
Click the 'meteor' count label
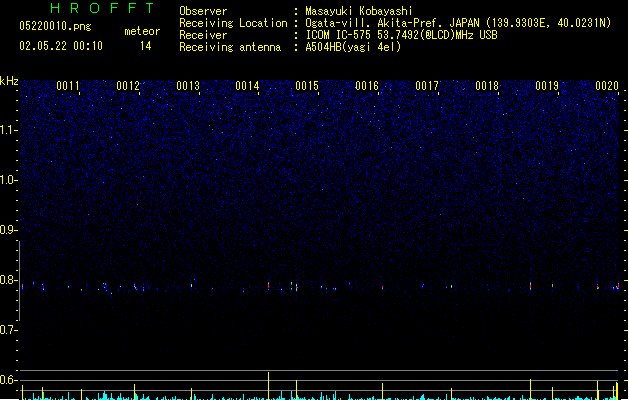pos(142,31)
